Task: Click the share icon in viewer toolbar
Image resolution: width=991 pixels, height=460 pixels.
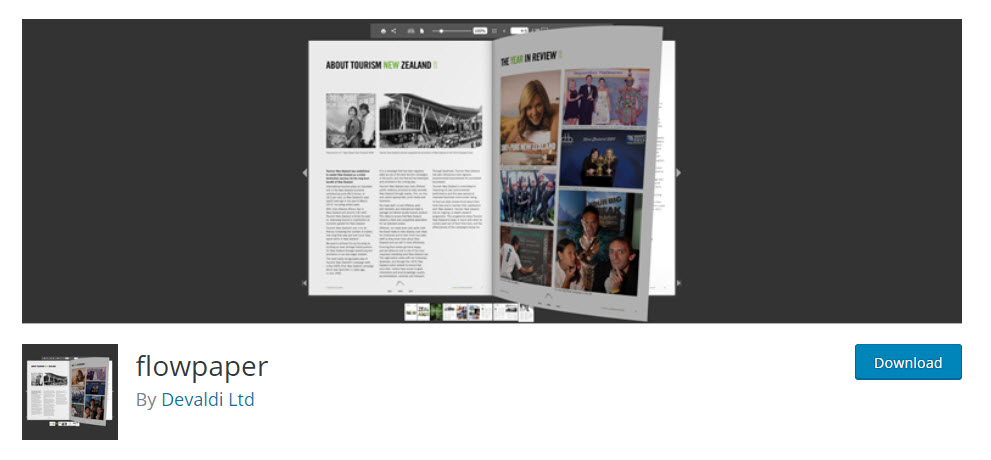Action: click(394, 31)
